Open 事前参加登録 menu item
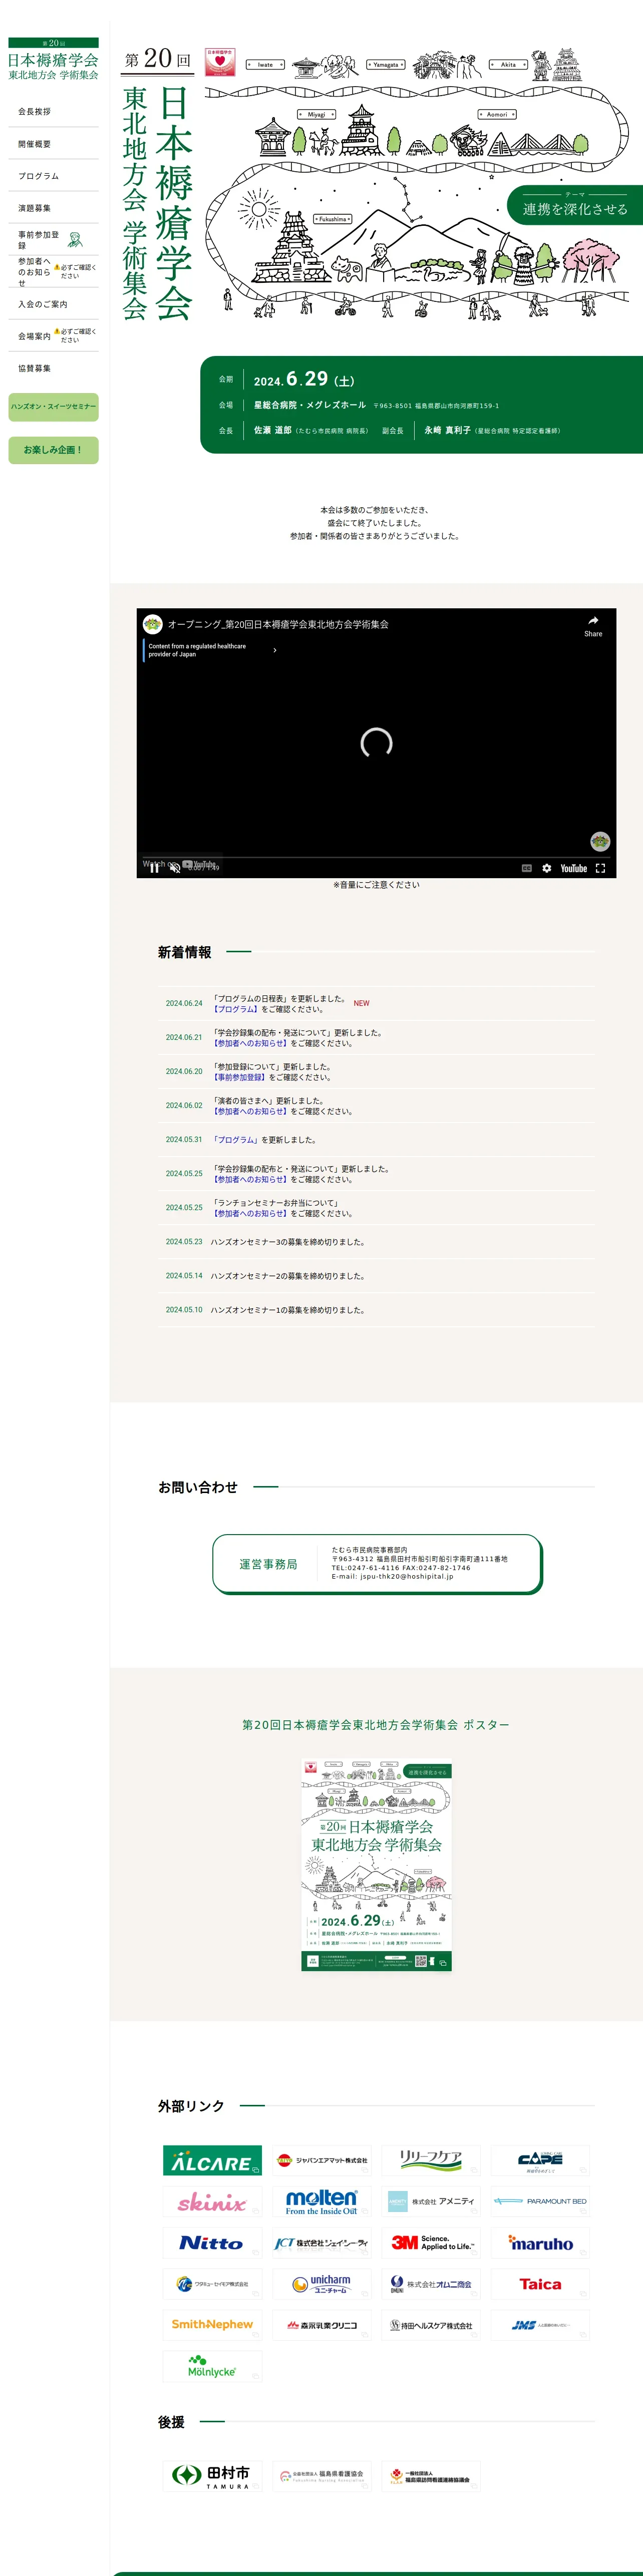The image size is (643, 2576). 54,240
